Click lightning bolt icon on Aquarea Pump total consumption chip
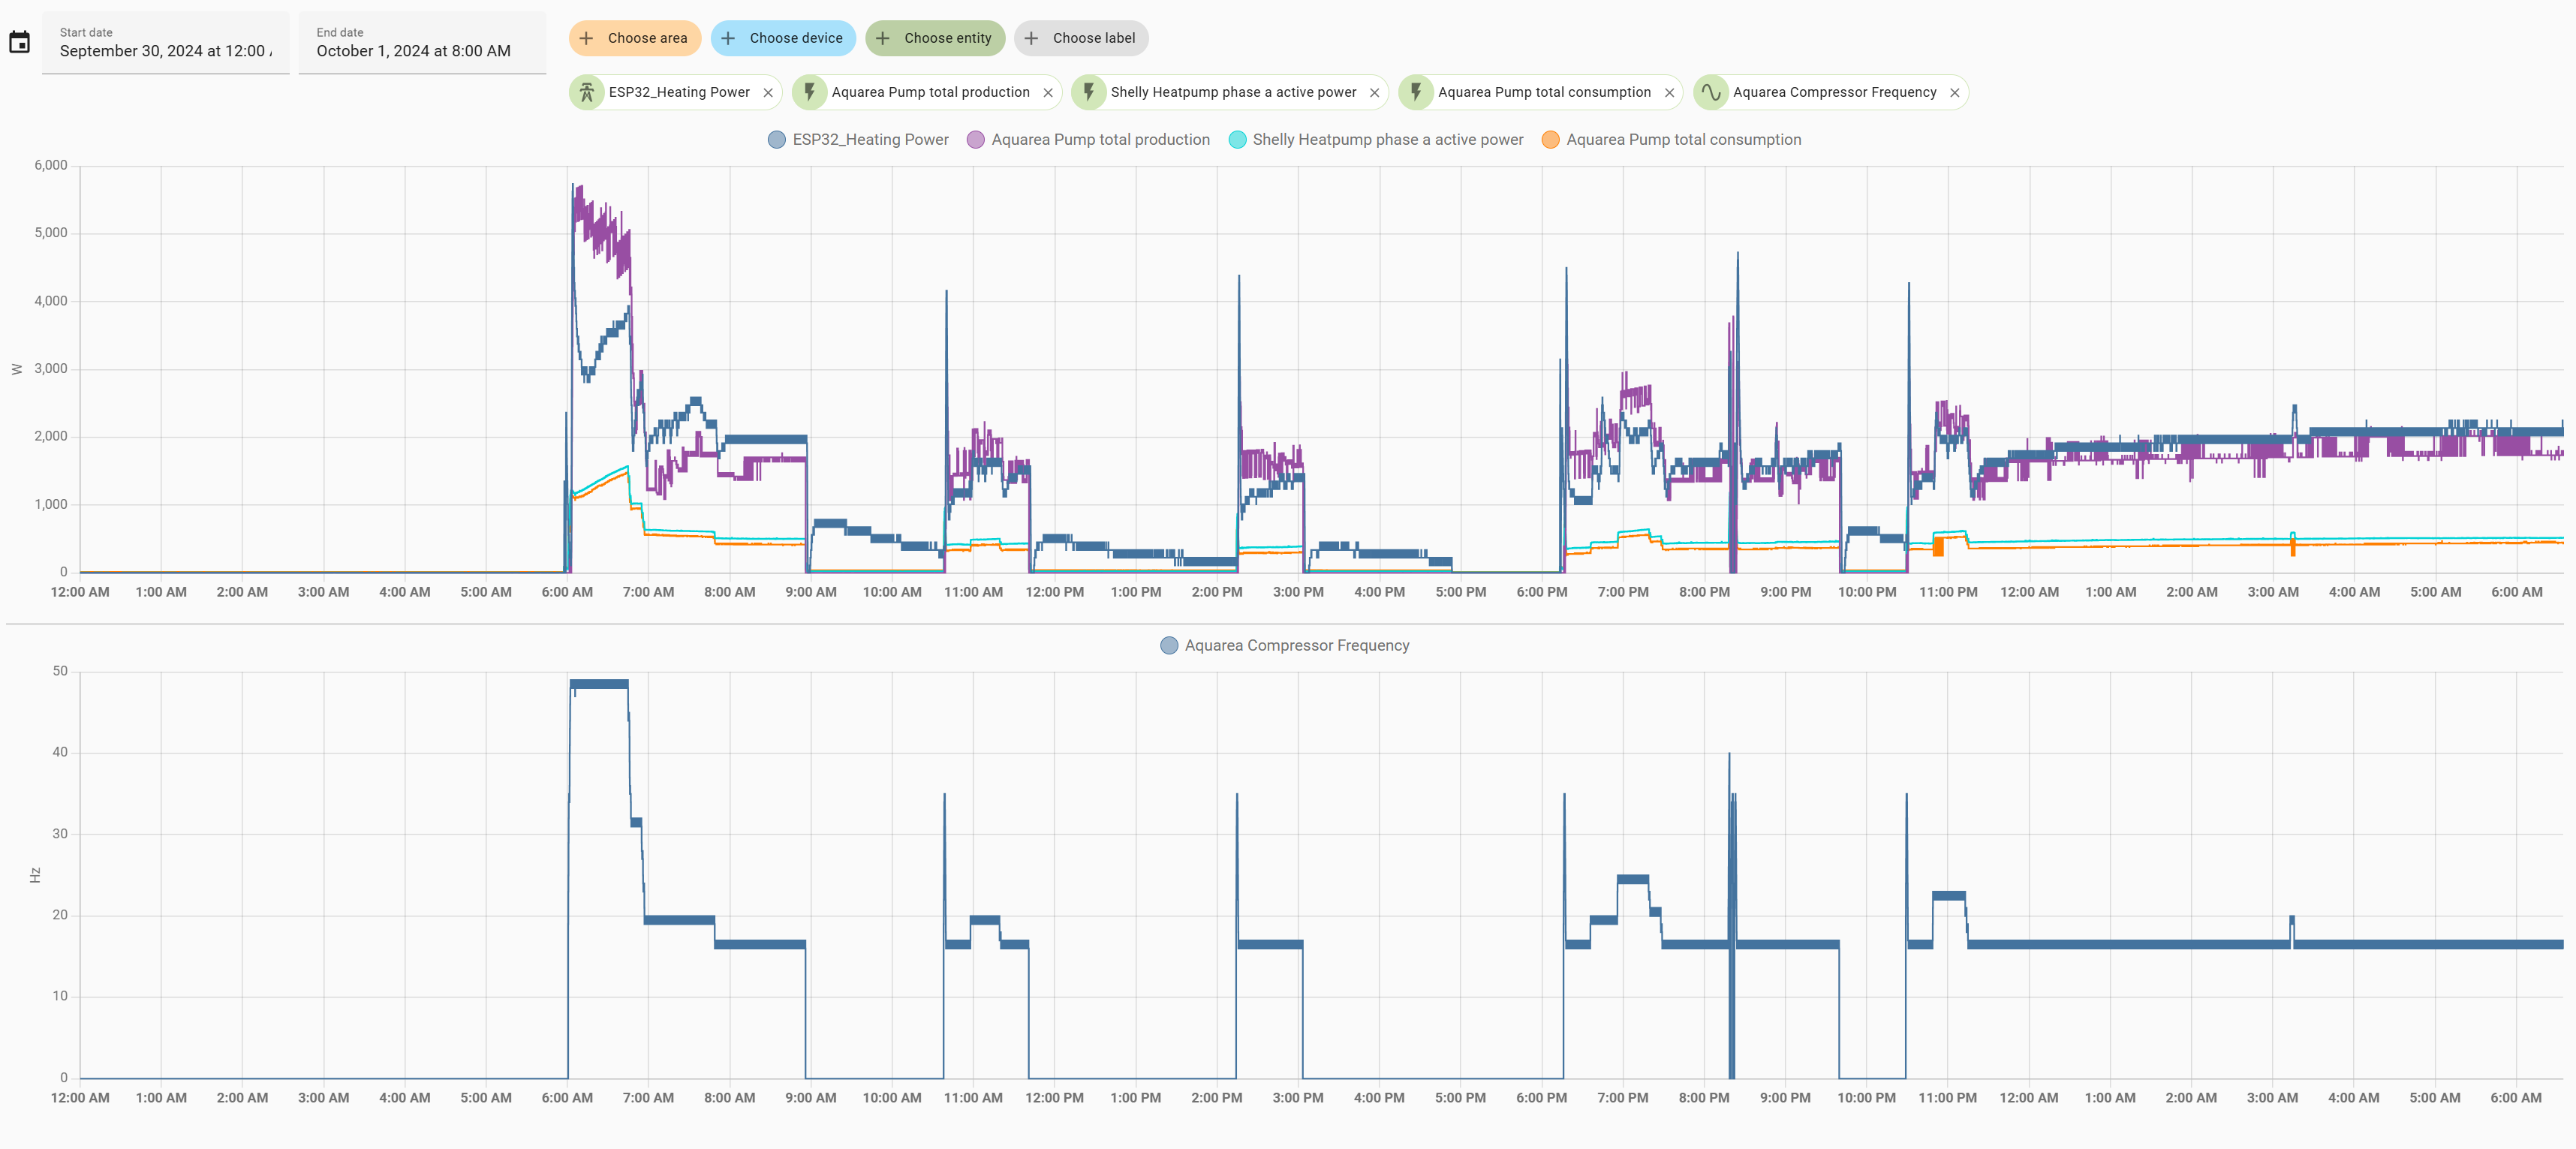Screen dimensions: 2576x1149 (x=1416, y=92)
